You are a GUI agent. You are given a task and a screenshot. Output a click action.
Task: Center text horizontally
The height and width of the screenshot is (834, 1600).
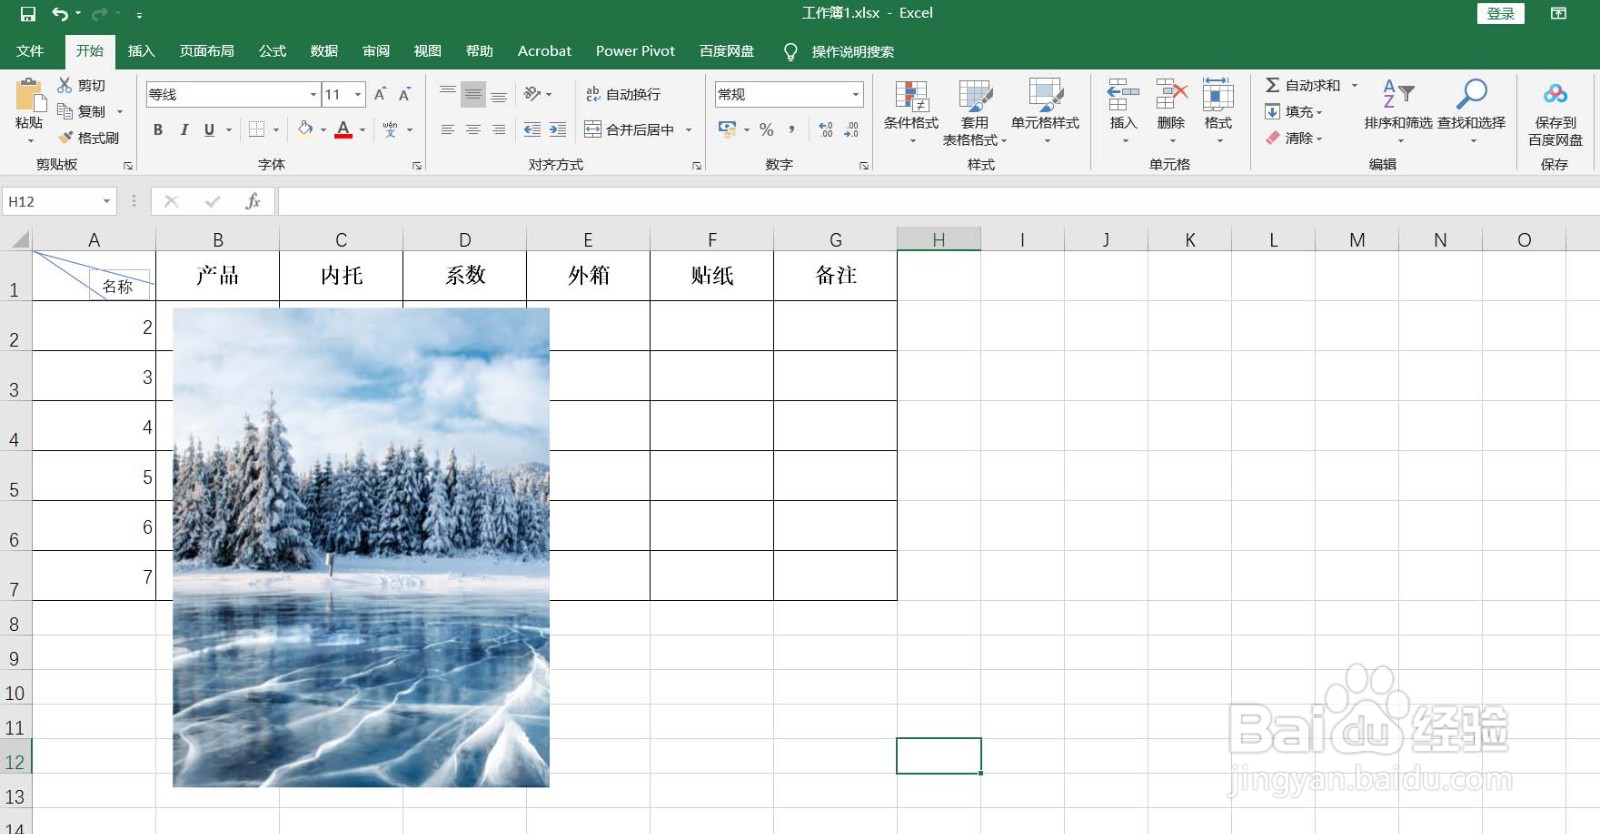[x=473, y=130]
